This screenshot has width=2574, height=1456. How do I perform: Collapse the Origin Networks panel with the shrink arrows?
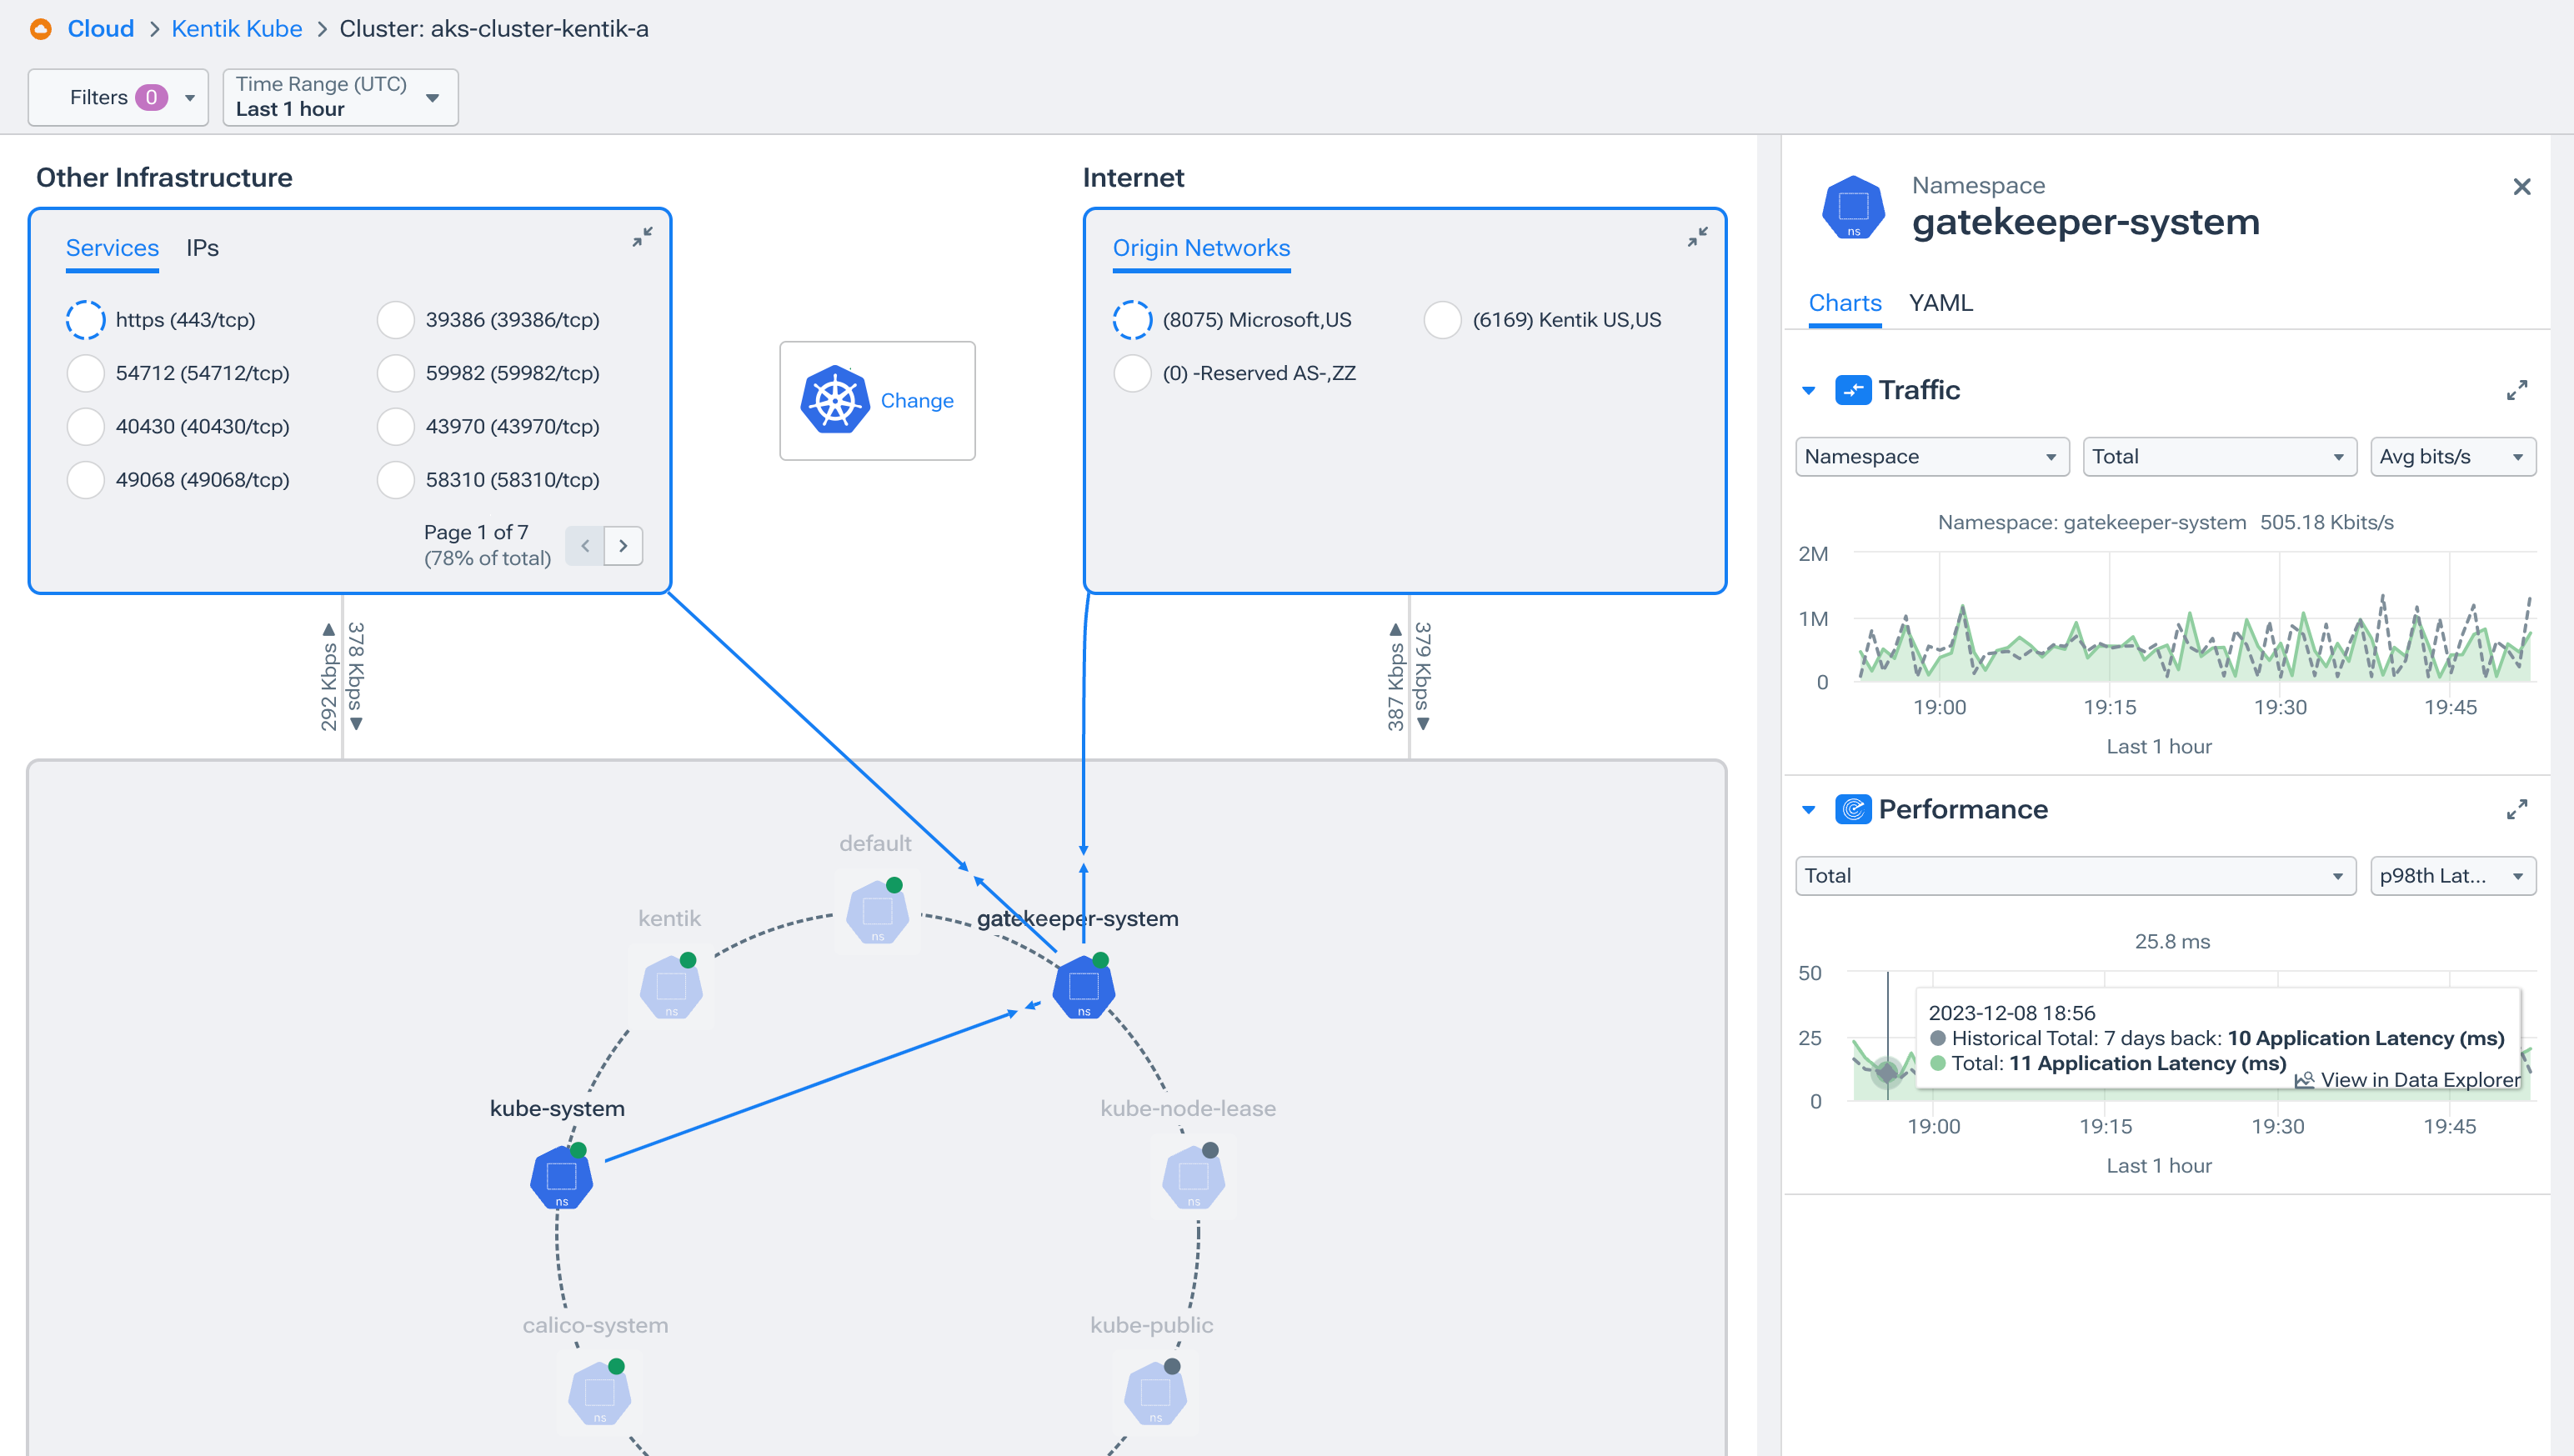(1698, 237)
